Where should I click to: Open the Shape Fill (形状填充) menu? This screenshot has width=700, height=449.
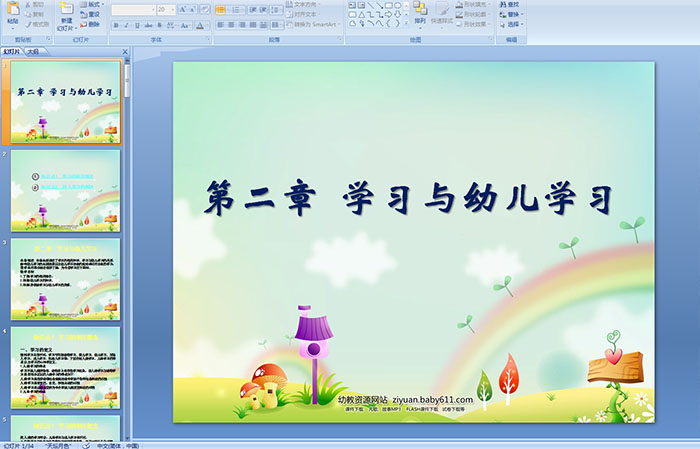click(474, 4)
